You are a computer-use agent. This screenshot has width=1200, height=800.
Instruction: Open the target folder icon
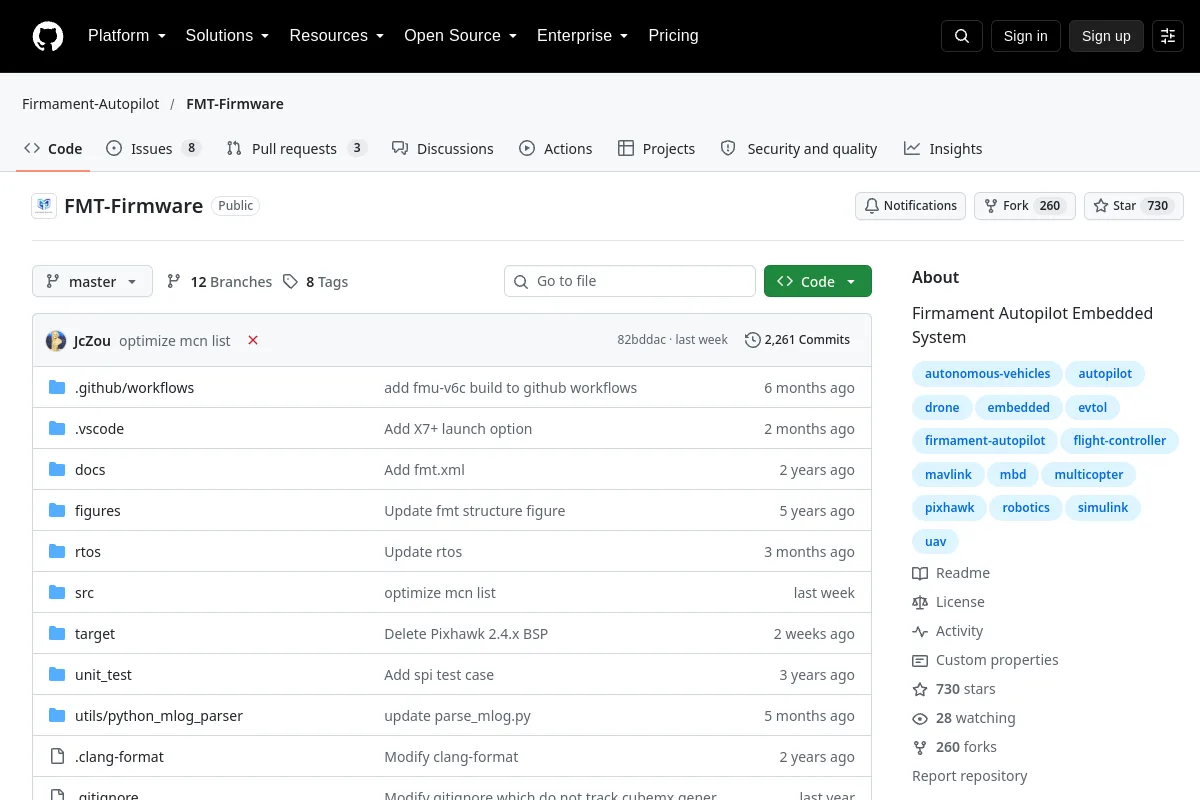(x=57, y=633)
